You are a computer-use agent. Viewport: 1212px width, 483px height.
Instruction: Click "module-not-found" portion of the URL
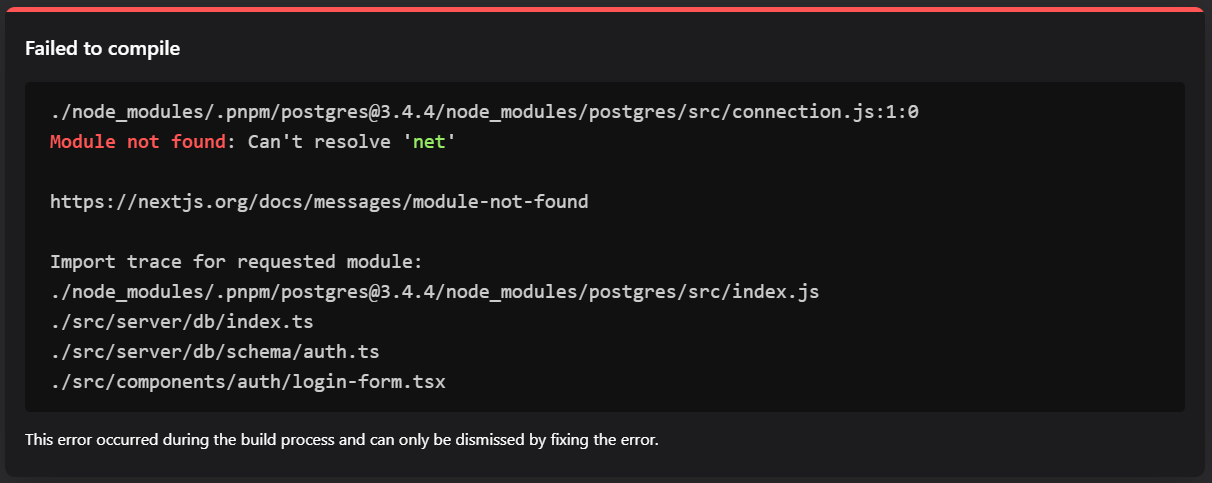[x=501, y=202]
